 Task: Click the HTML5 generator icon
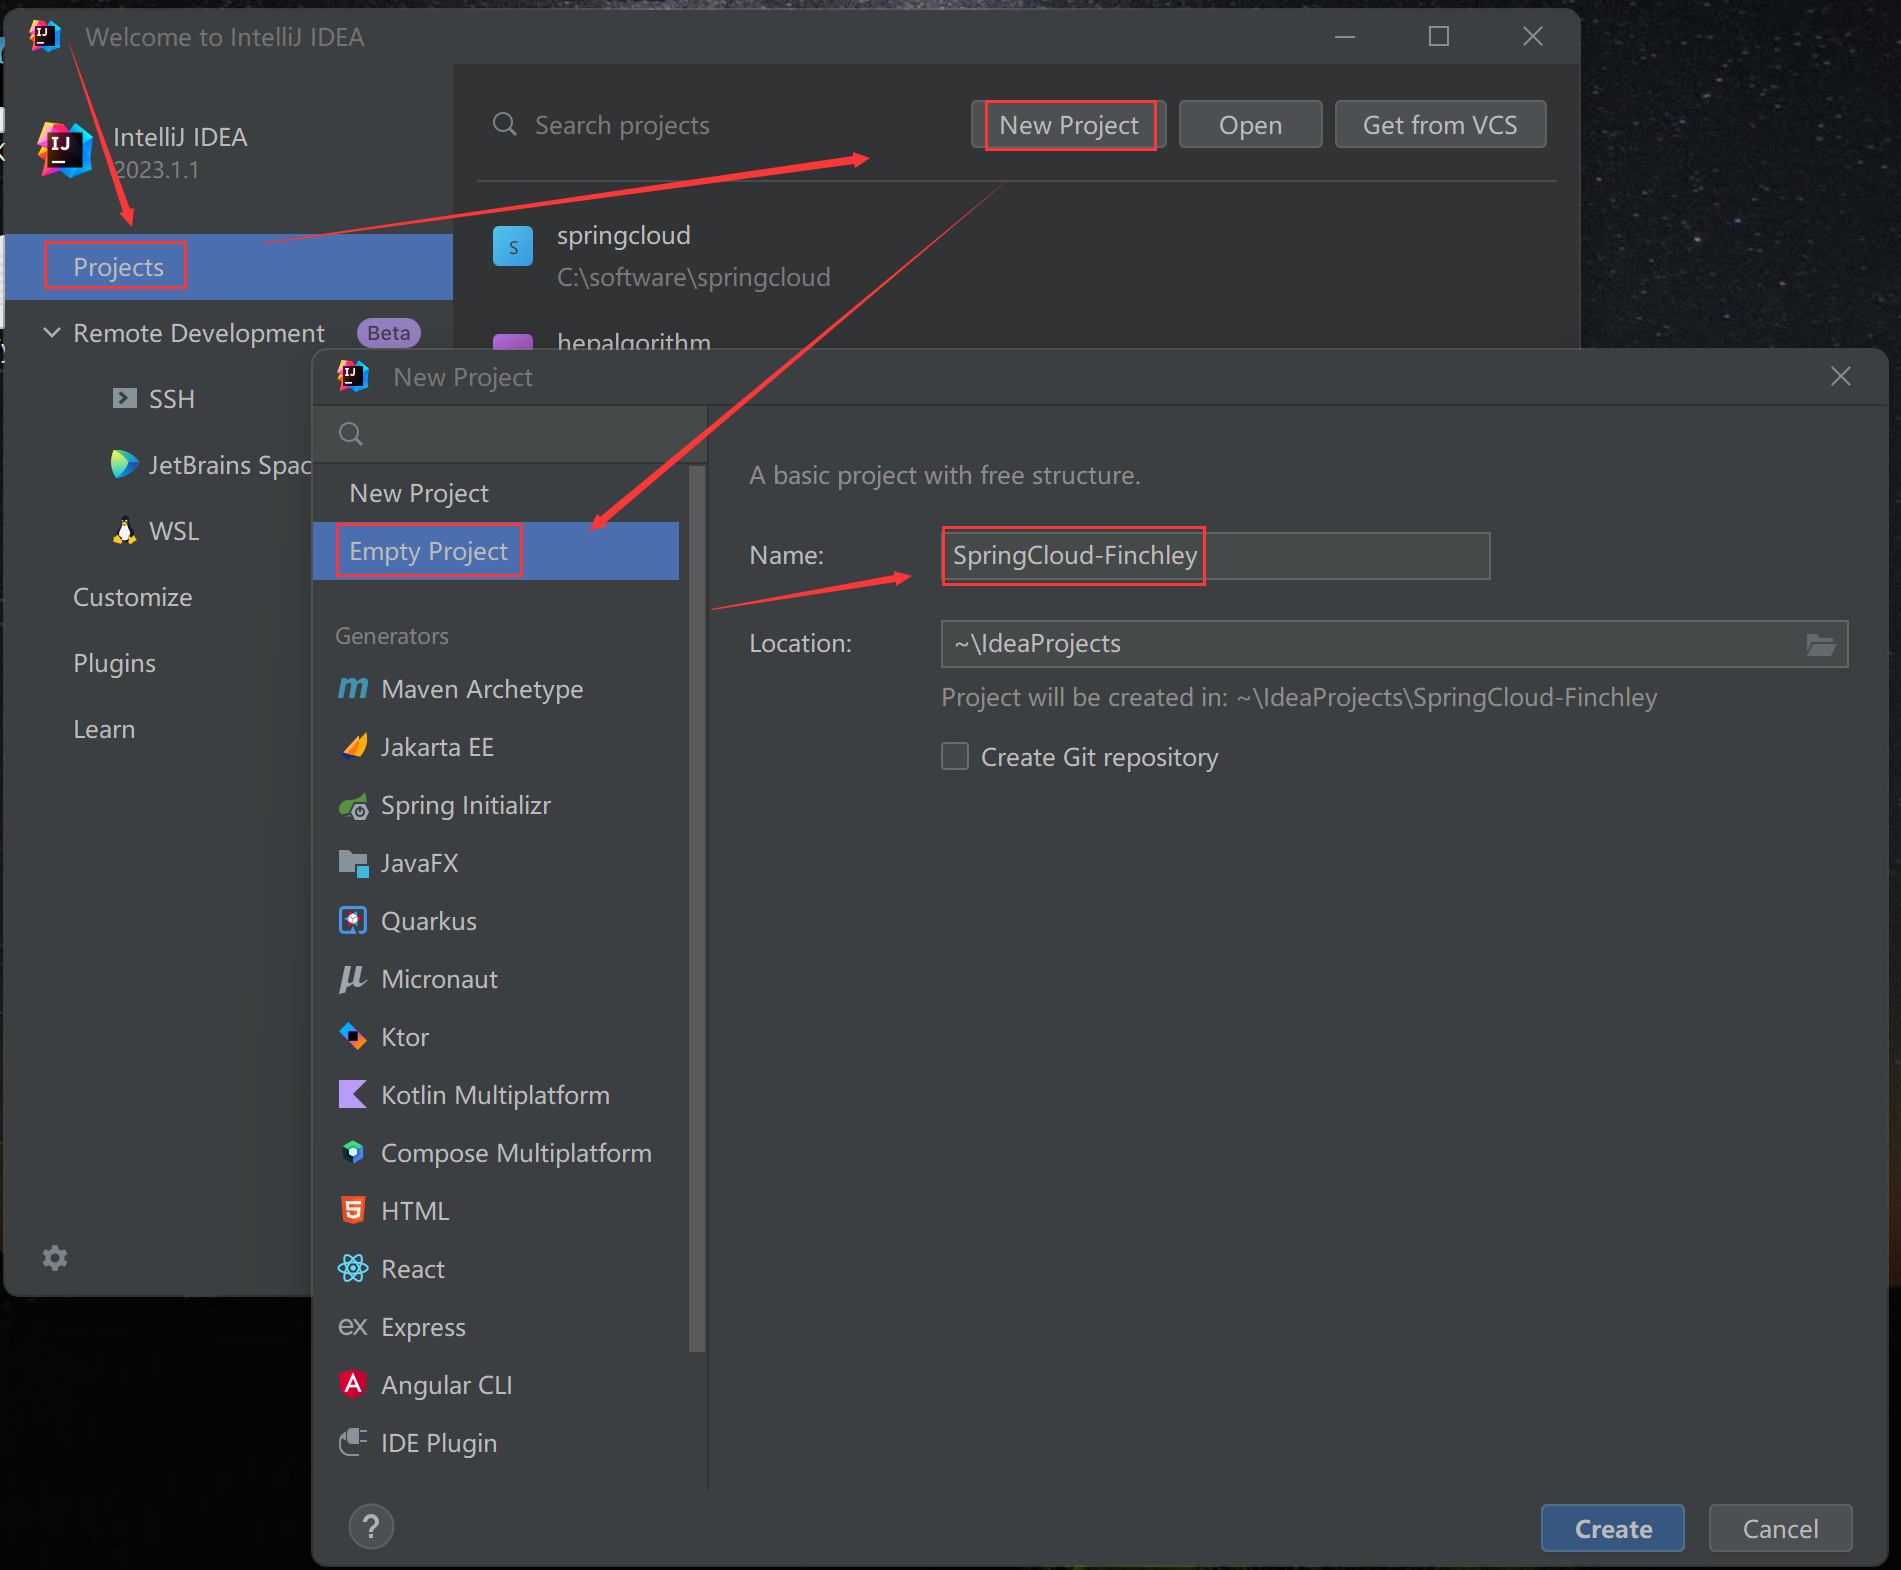(353, 1211)
